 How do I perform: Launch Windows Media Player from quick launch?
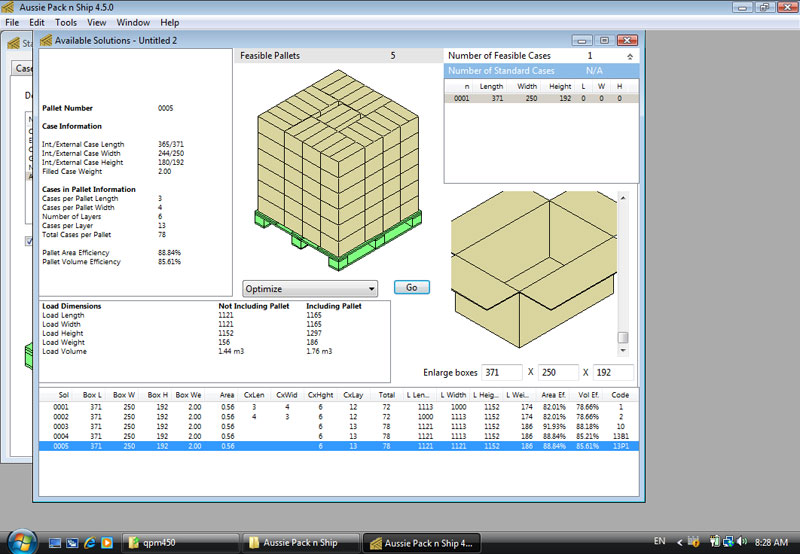click(107, 543)
